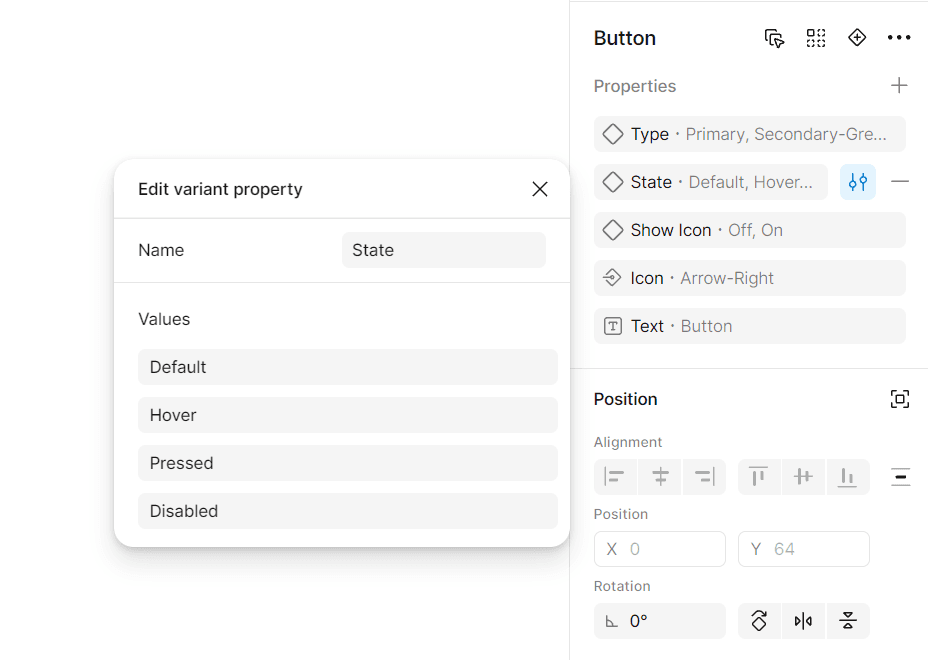This screenshot has width=928, height=660.
Task: Align left using the alignment button
Action: pyautogui.click(x=615, y=477)
